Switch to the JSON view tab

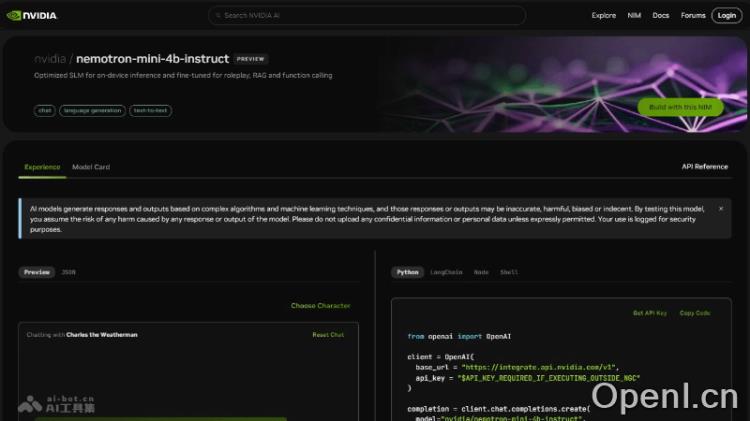click(68, 272)
